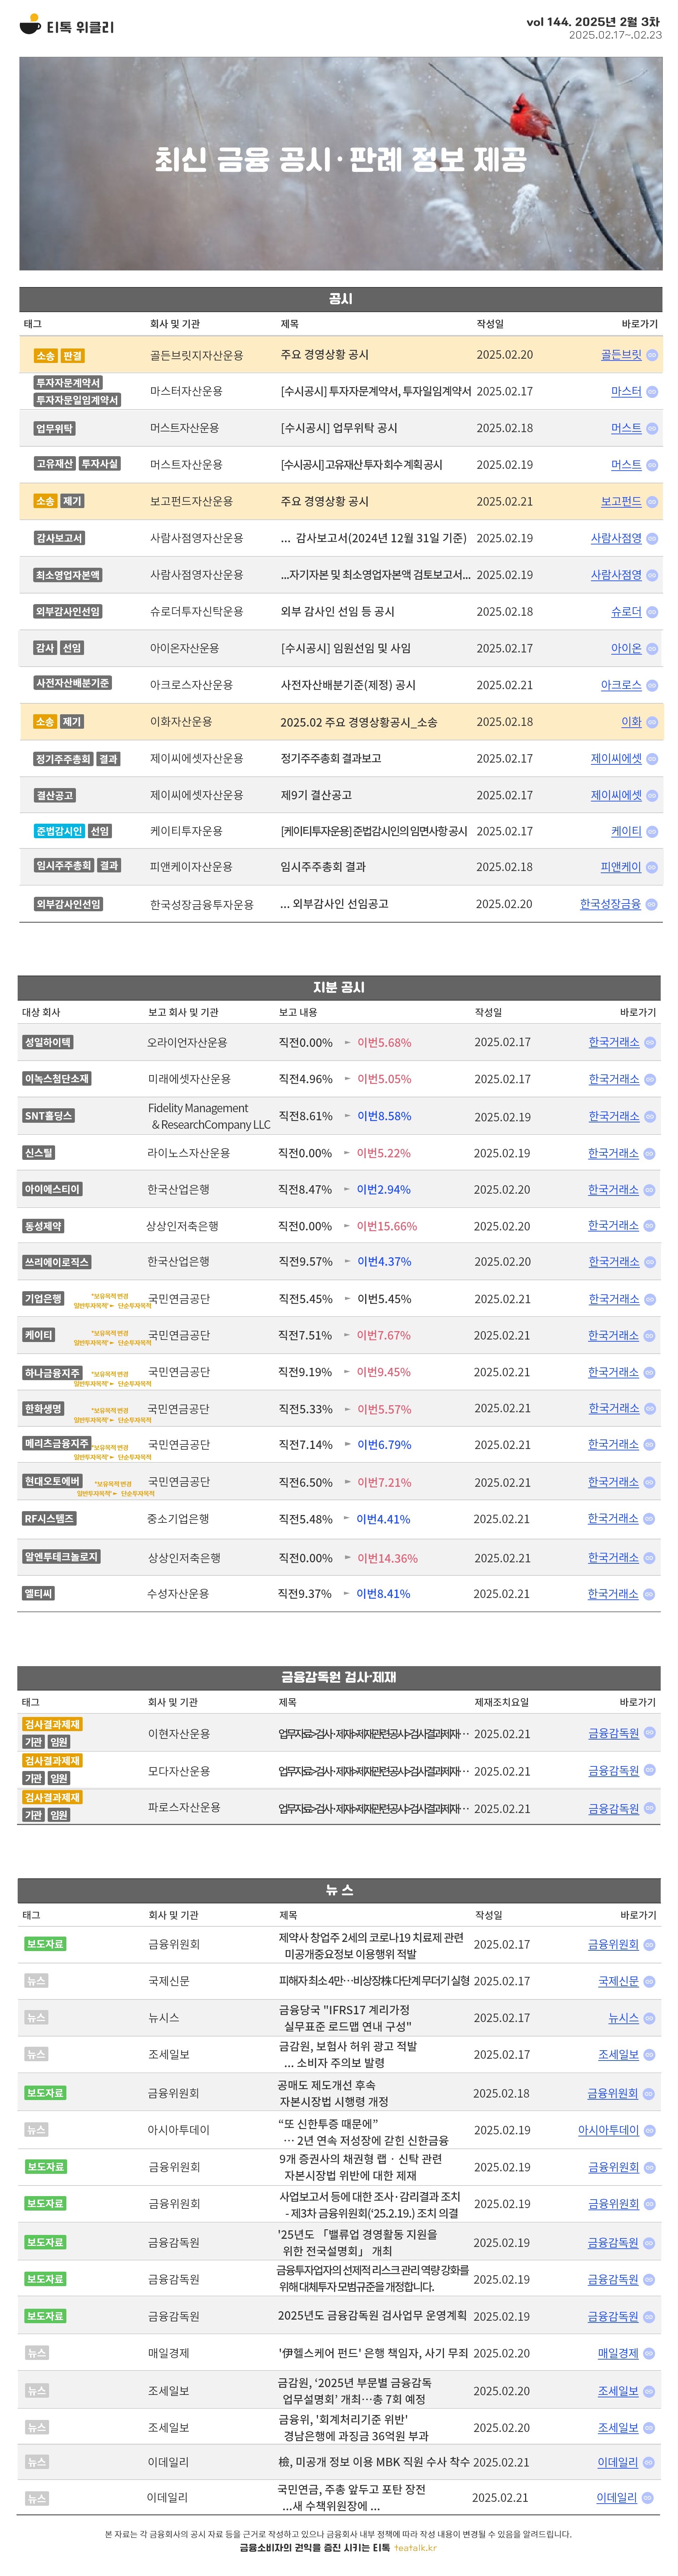Click the winter cardinal banner image
678x2576 pixels.
point(340,163)
